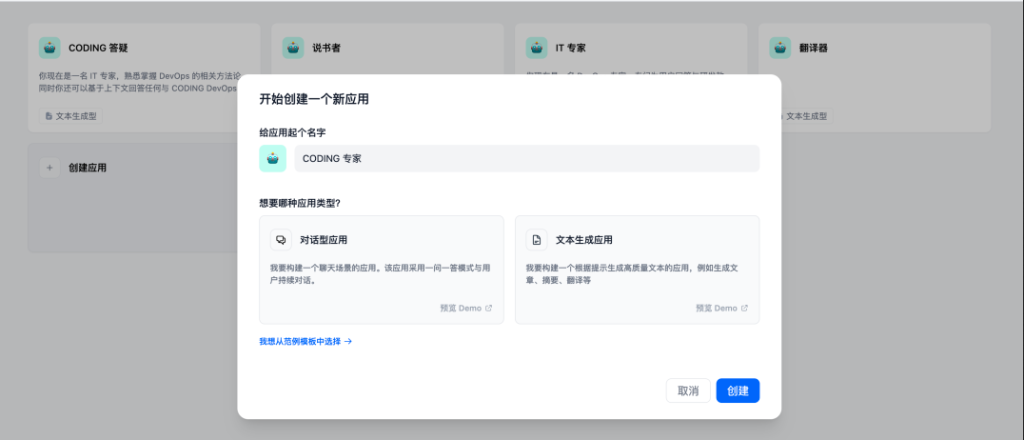
Task: Select the 对话型应用 app type card
Action: click(380, 269)
